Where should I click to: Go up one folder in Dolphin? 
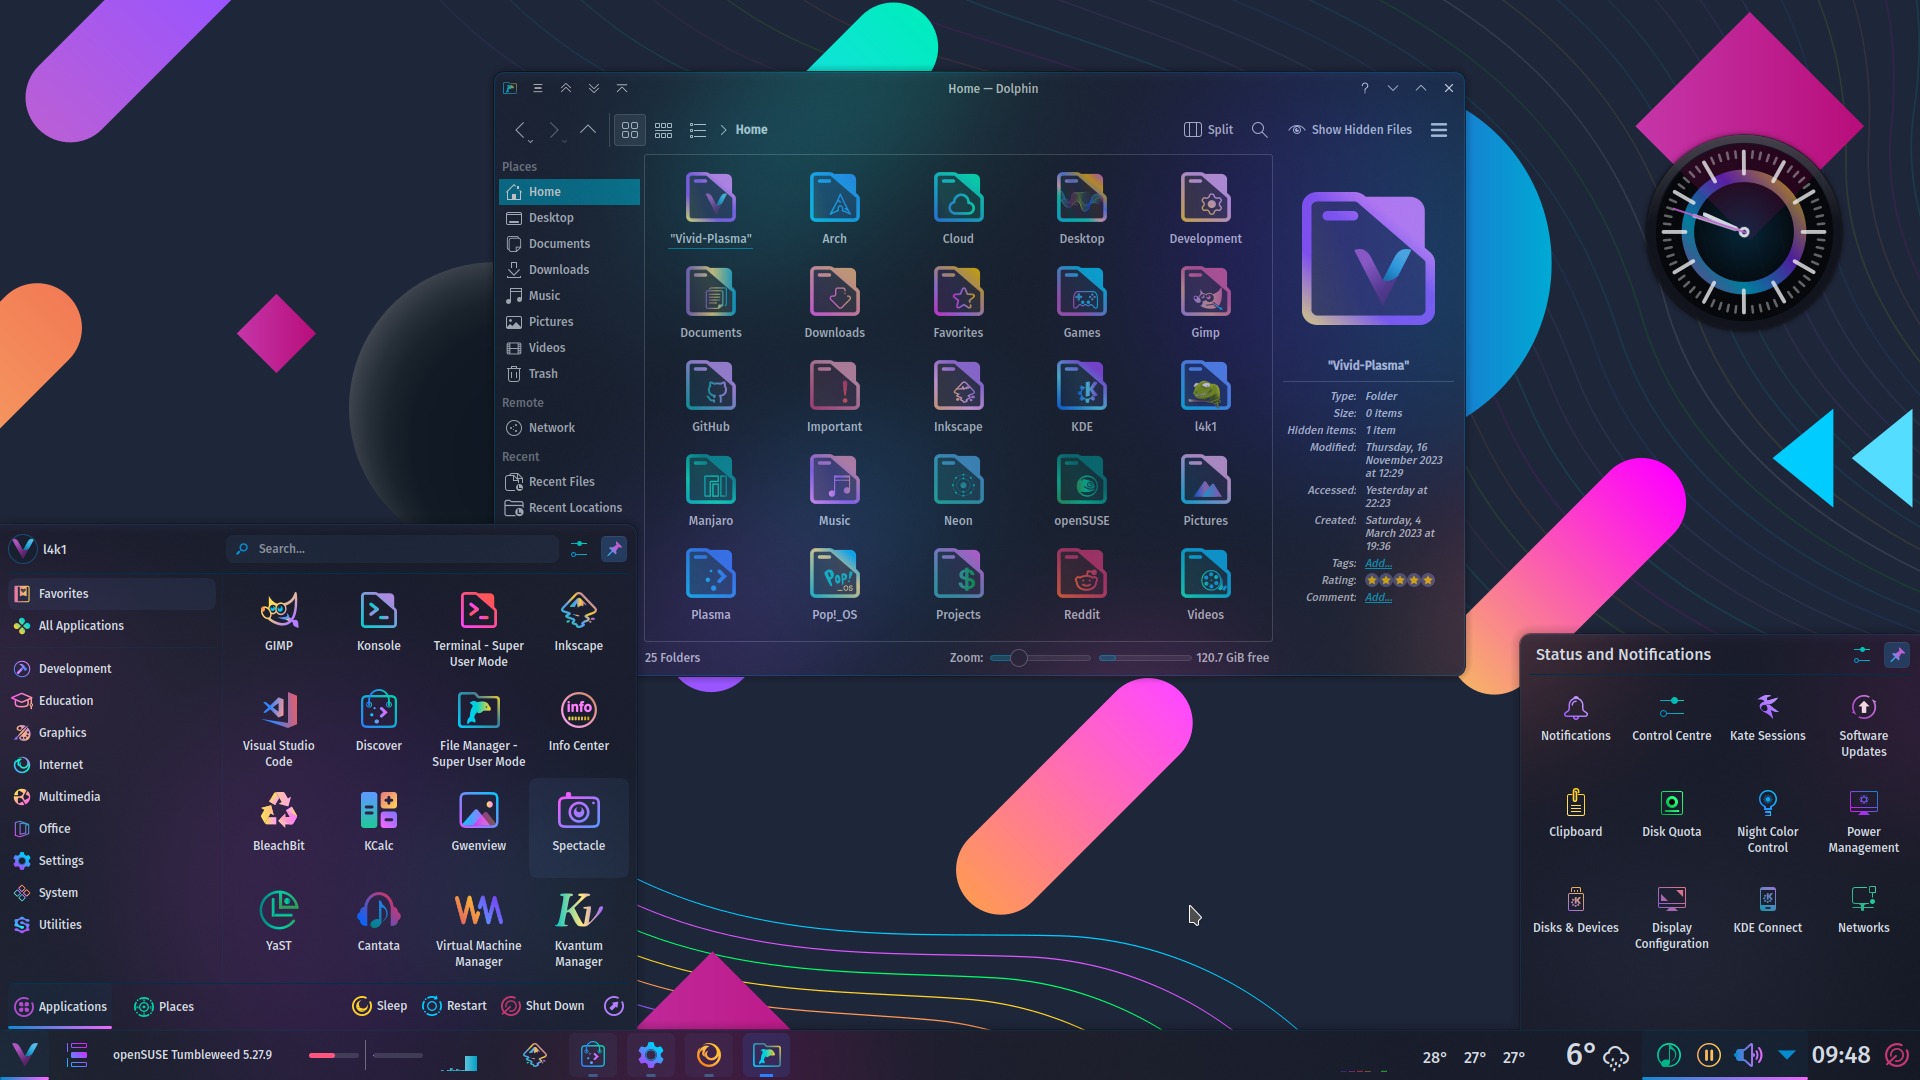click(588, 130)
